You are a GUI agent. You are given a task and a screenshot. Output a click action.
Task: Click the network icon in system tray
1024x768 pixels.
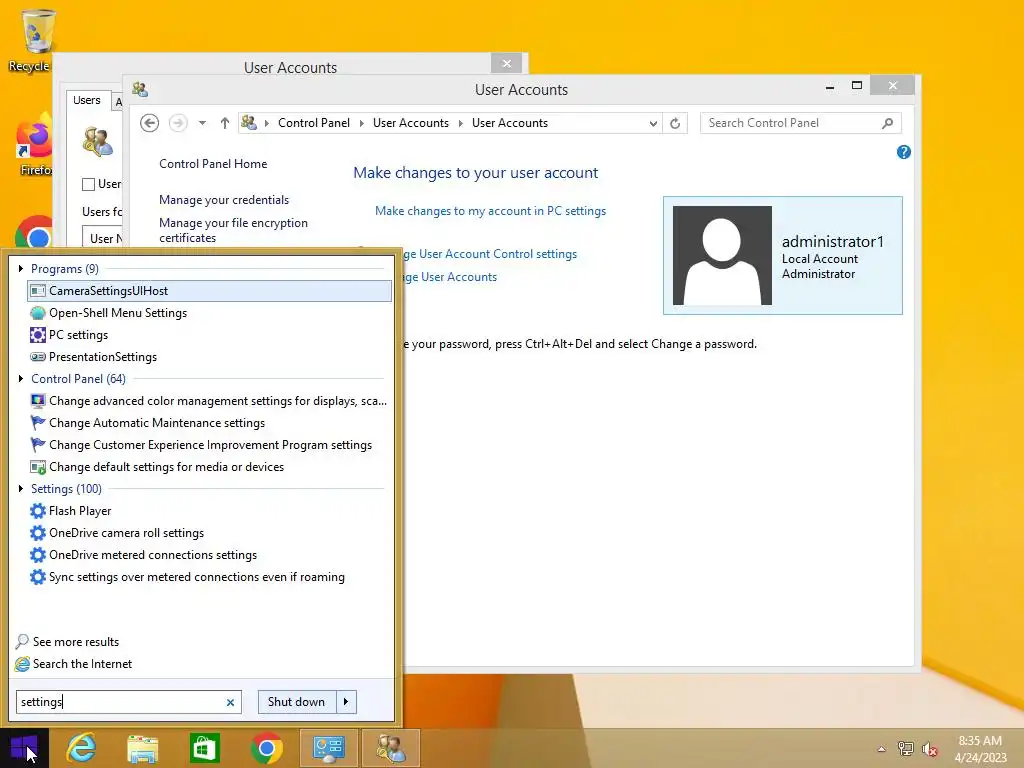coord(906,748)
